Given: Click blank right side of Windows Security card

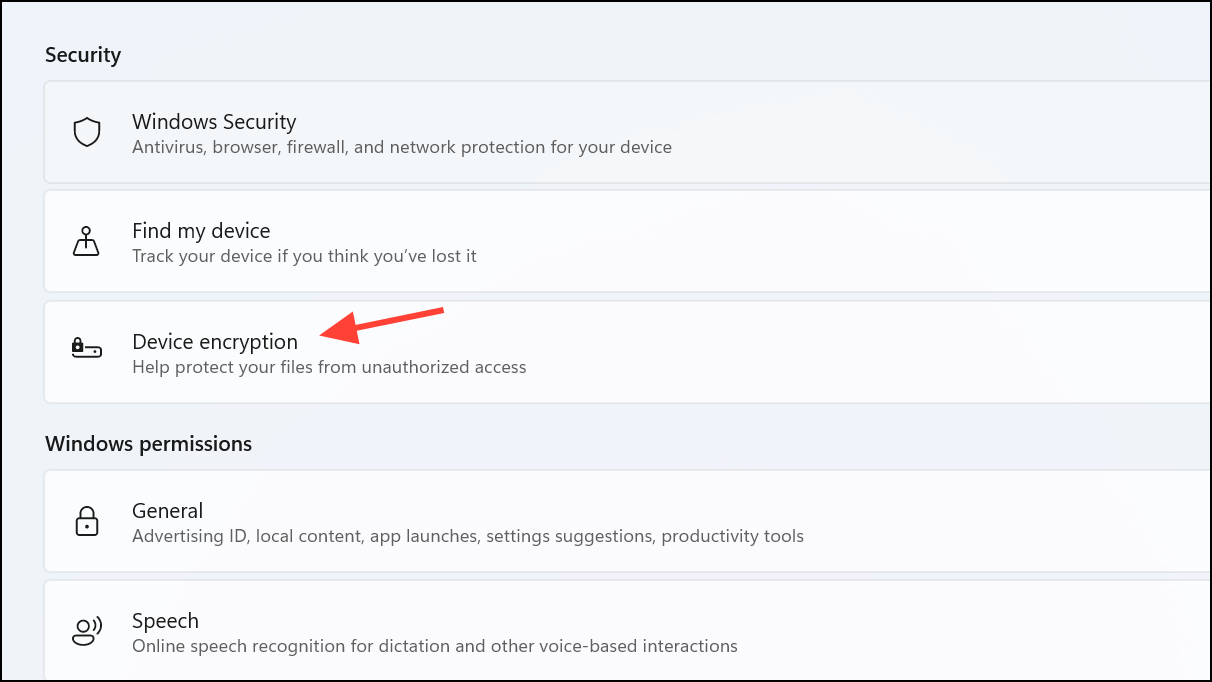Looking at the screenshot, I should 950,133.
